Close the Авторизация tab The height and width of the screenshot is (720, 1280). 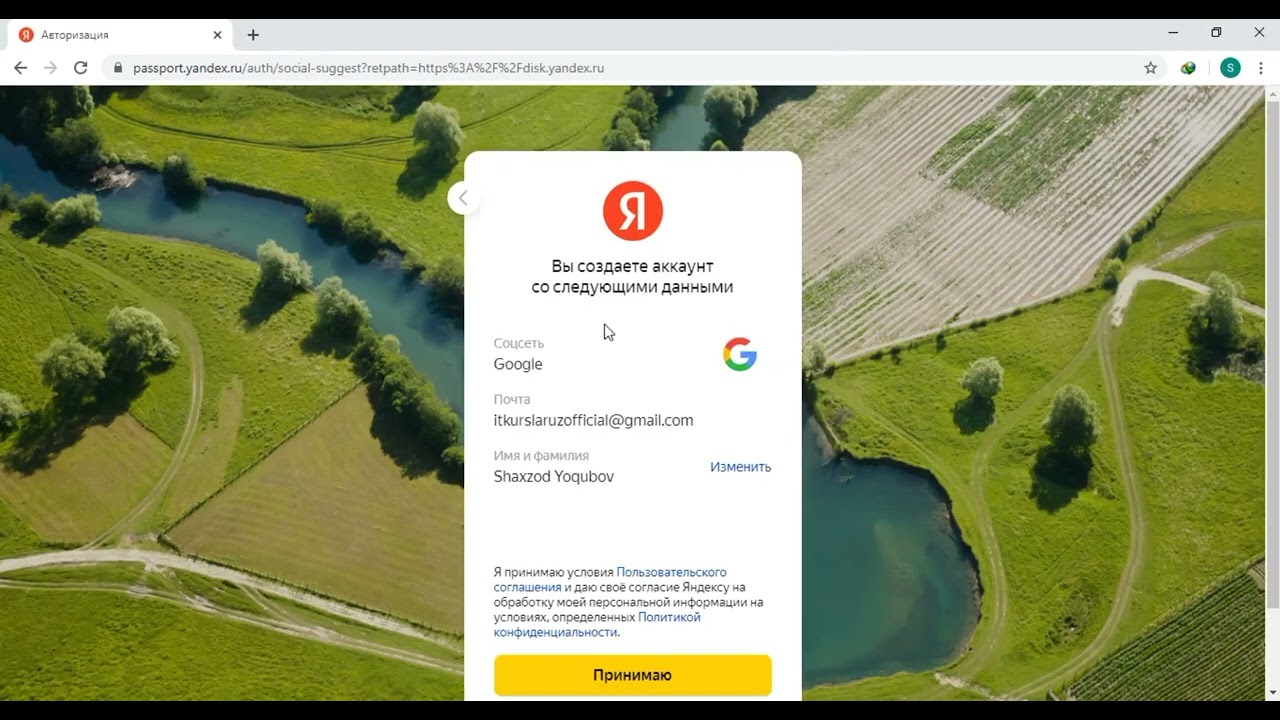pyautogui.click(x=217, y=35)
